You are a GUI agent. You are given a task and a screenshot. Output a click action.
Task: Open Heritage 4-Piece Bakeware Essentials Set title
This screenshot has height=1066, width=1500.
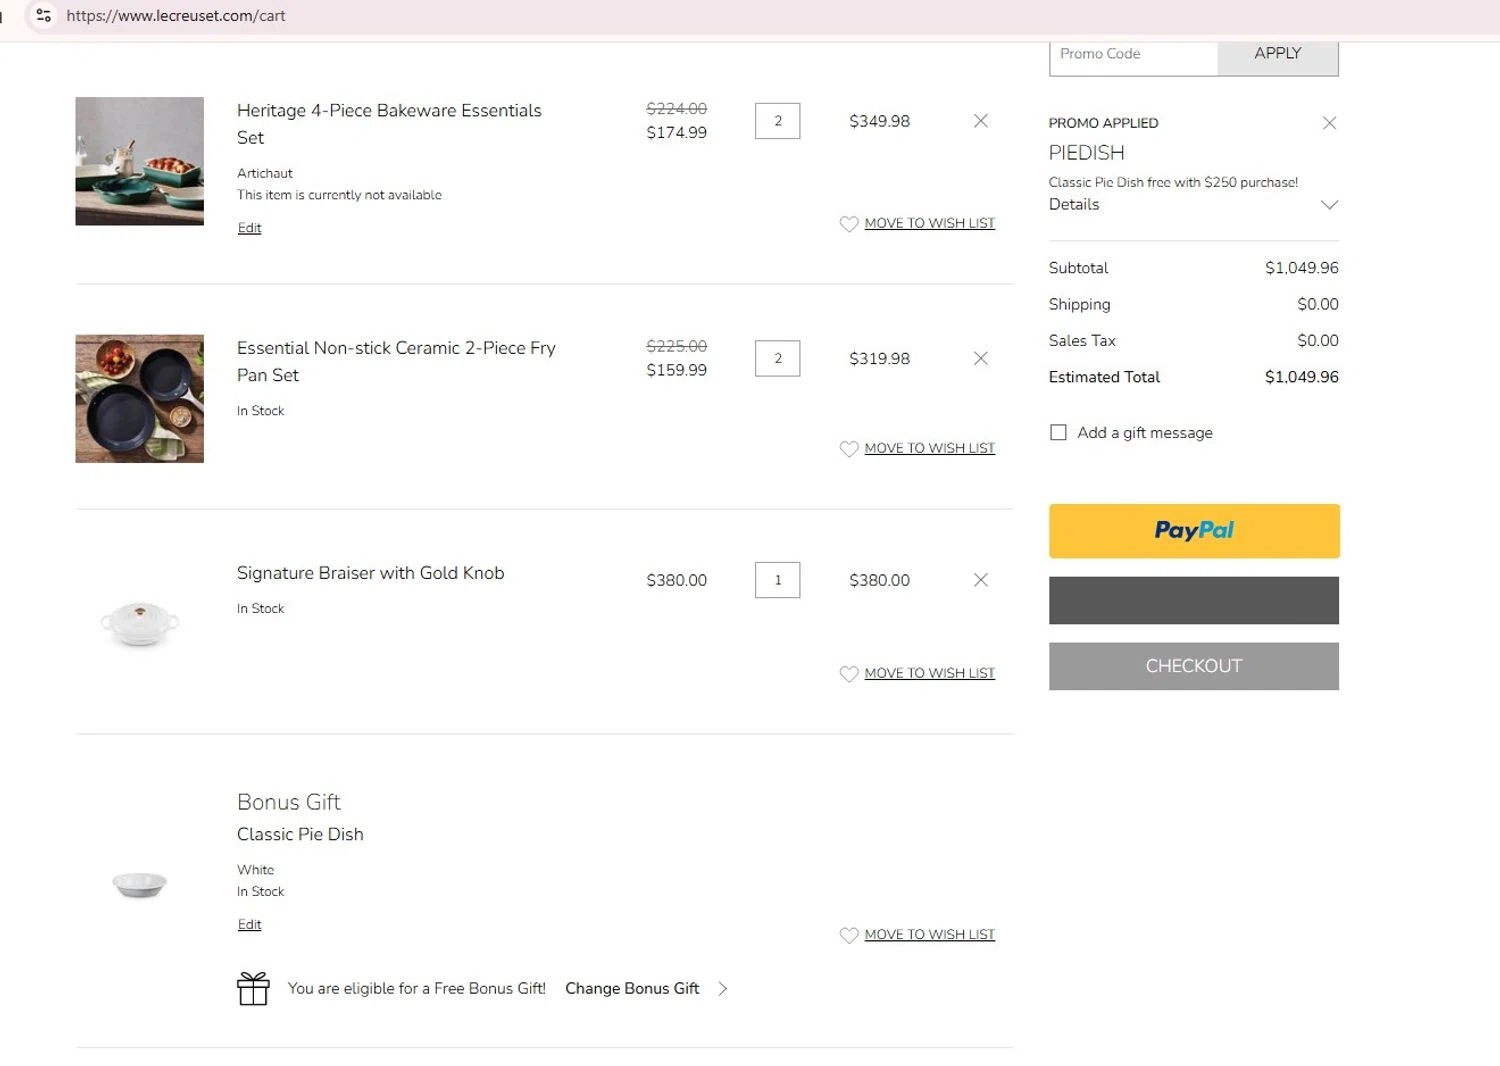click(389, 124)
